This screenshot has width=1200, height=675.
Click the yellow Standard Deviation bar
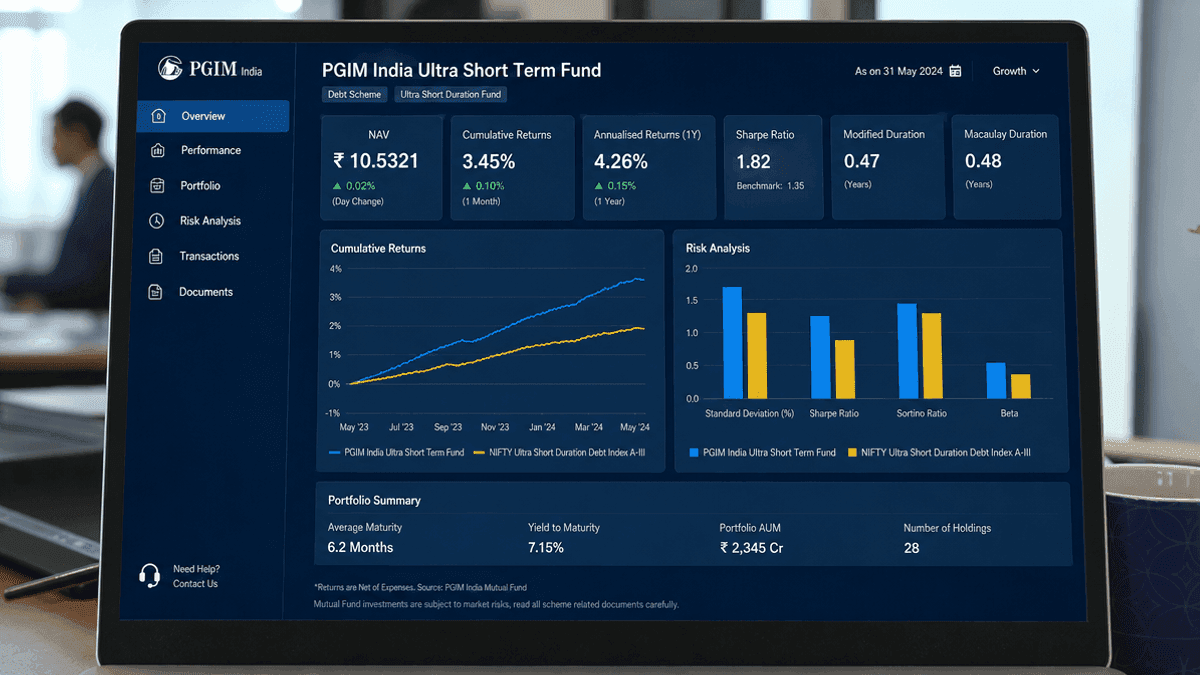756,356
